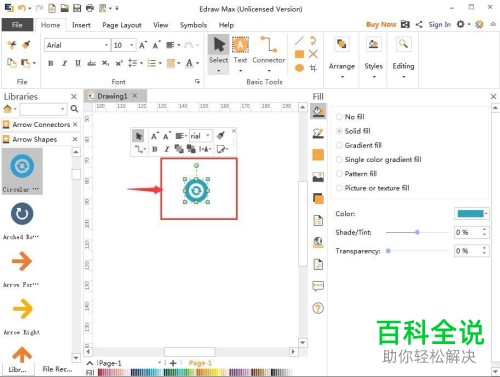This screenshot has height=377, width=500.
Task: Open the Styles gallery
Action: (373, 57)
